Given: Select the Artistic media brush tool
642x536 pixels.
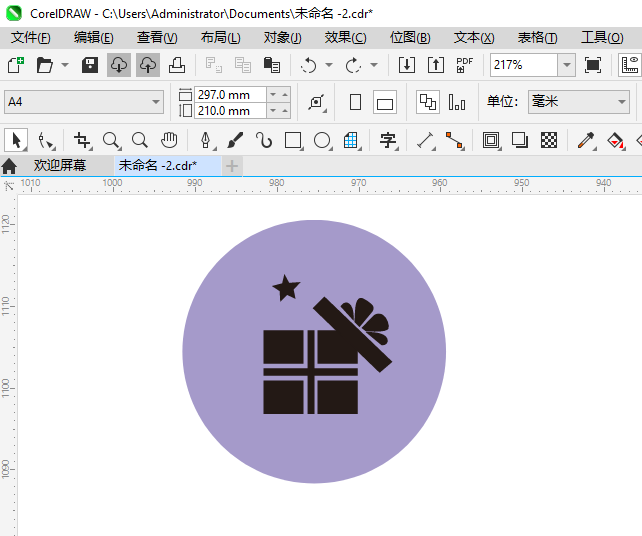Looking at the screenshot, I should (x=235, y=140).
